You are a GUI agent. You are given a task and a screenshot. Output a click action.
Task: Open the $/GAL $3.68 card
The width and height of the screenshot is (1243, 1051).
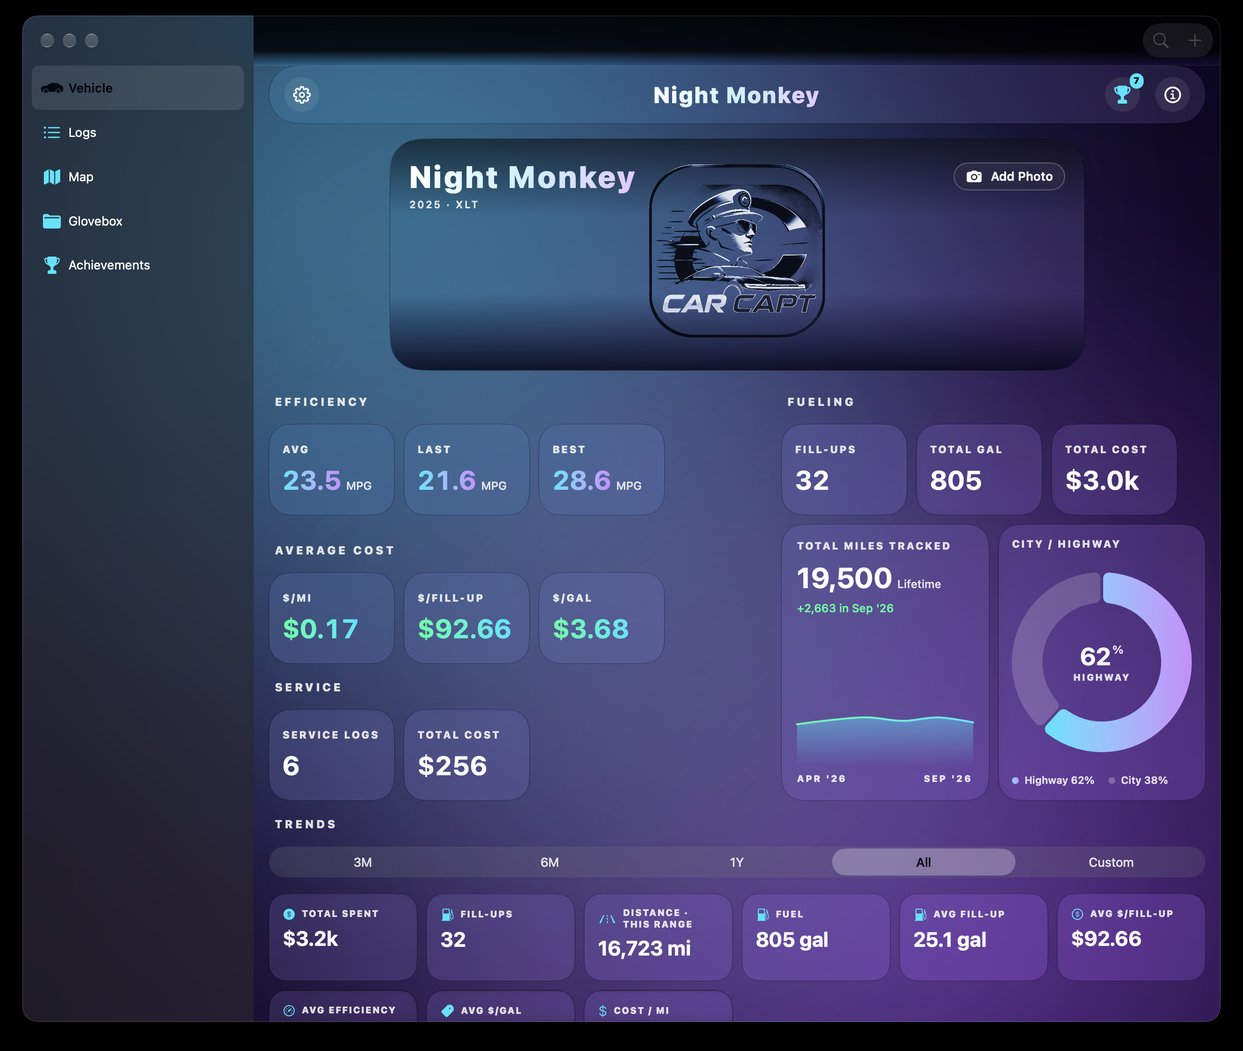[x=602, y=618]
